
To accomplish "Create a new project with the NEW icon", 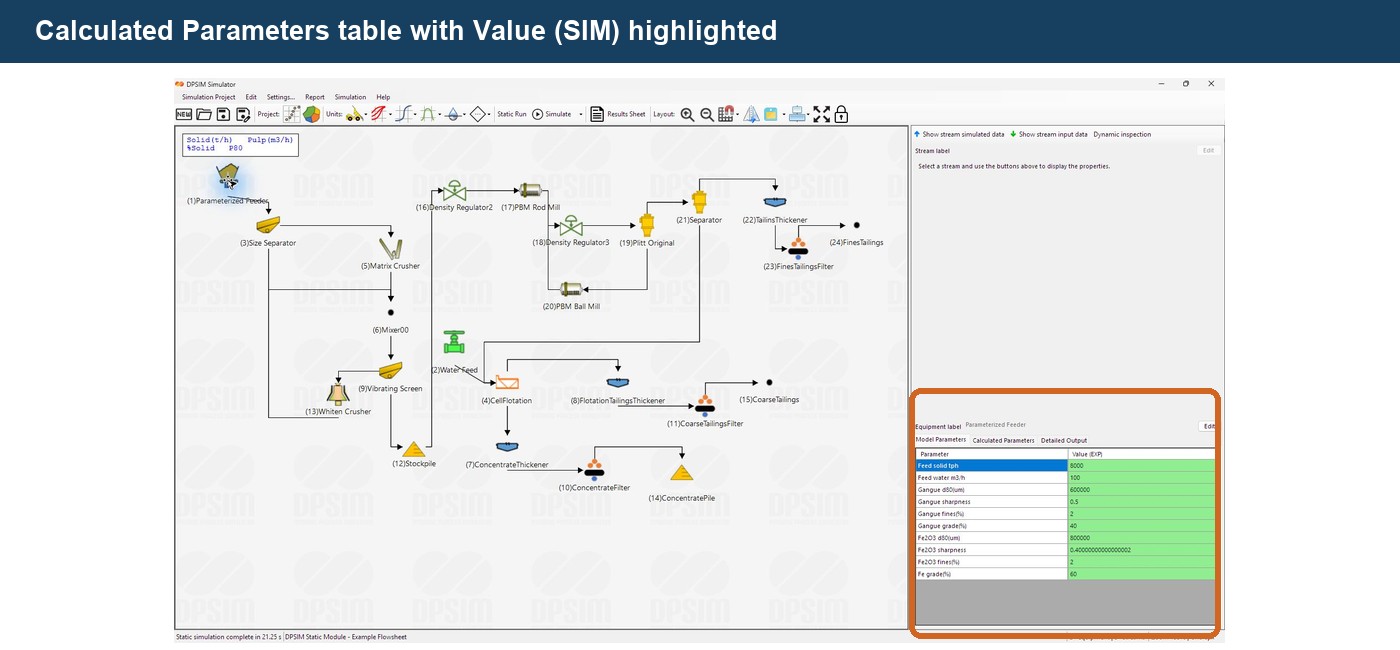I will click(183, 114).
